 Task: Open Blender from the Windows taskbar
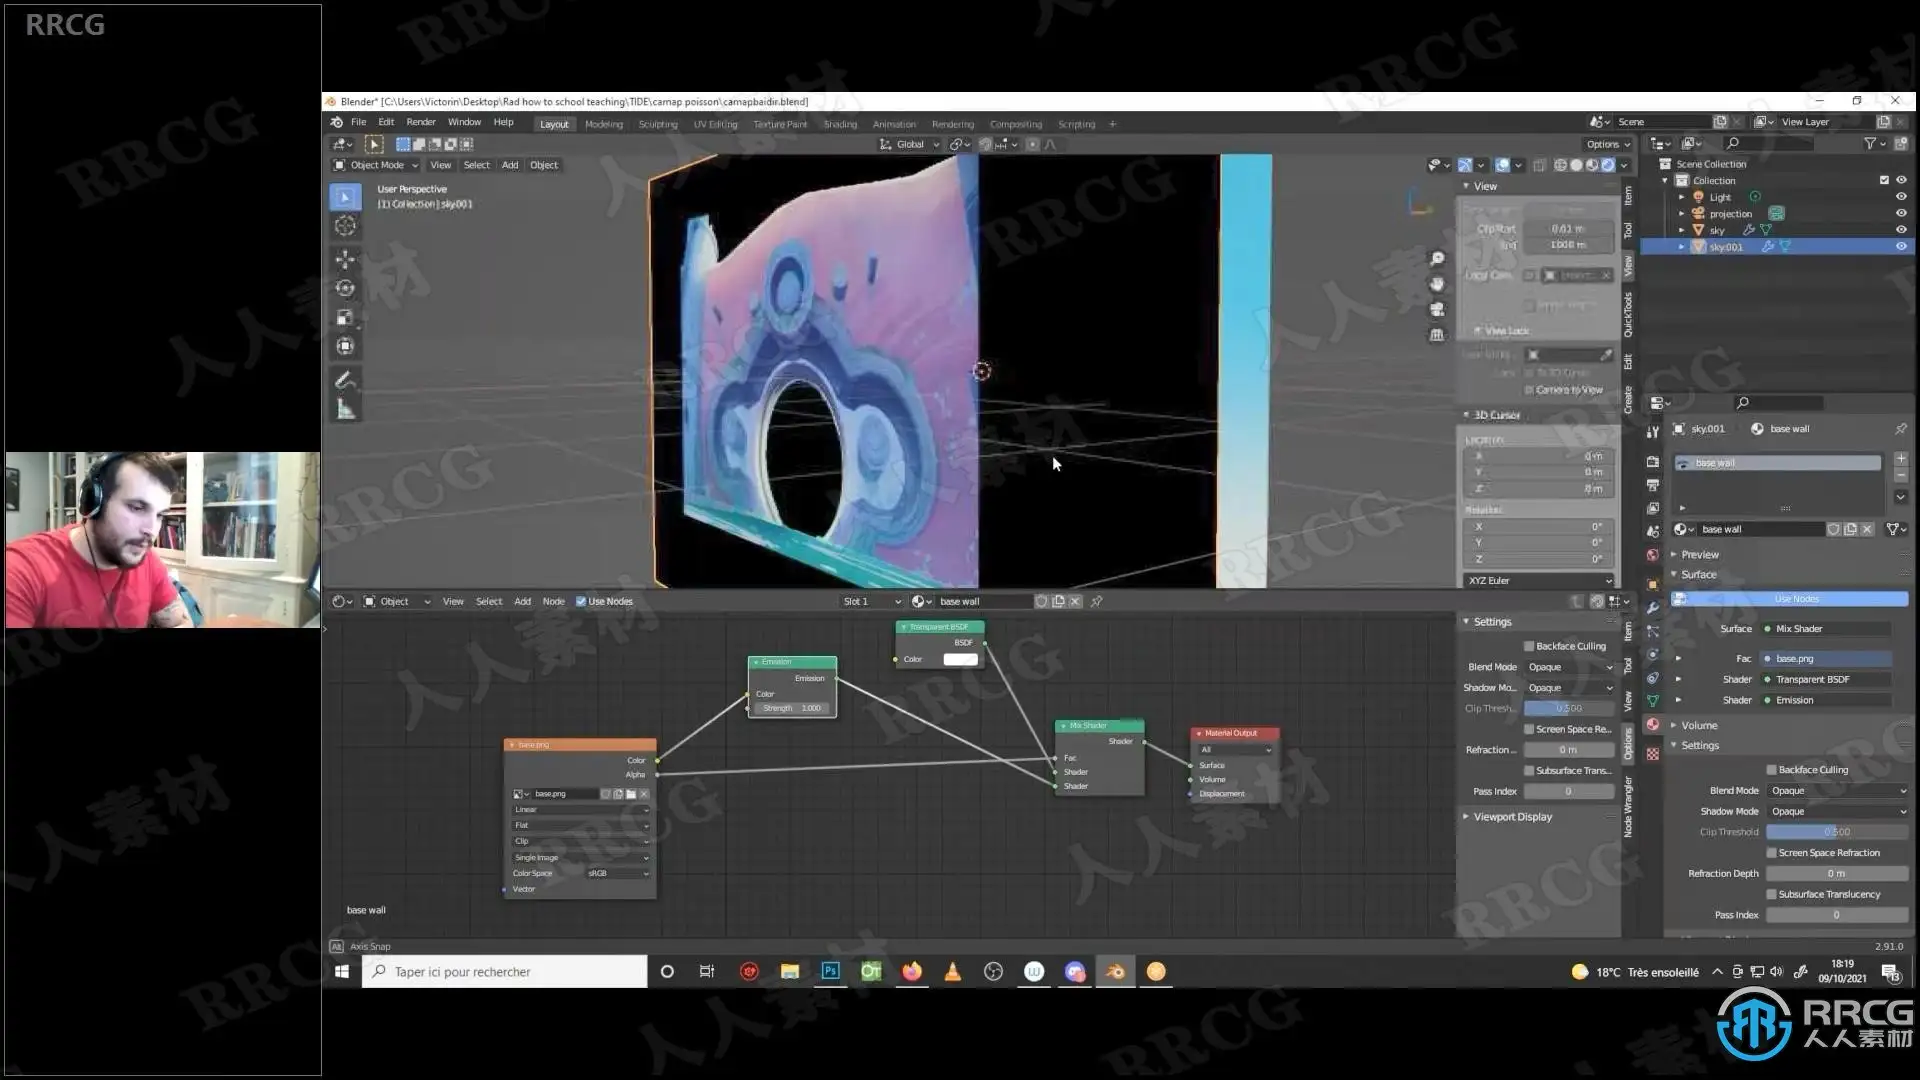(x=1115, y=971)
